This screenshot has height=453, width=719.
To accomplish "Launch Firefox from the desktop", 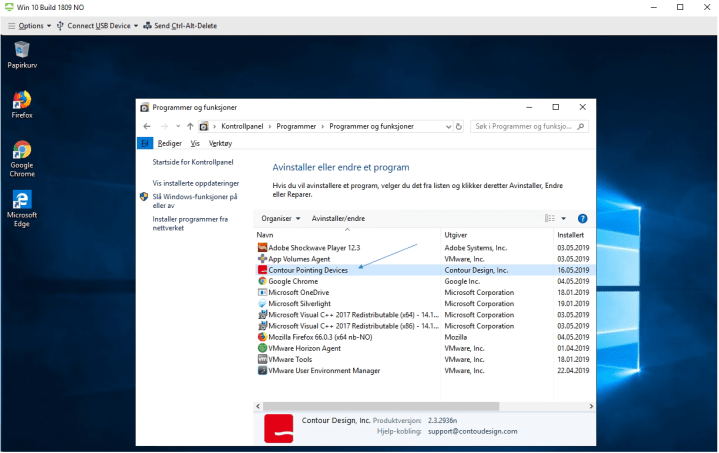I will tap(21, 101).
